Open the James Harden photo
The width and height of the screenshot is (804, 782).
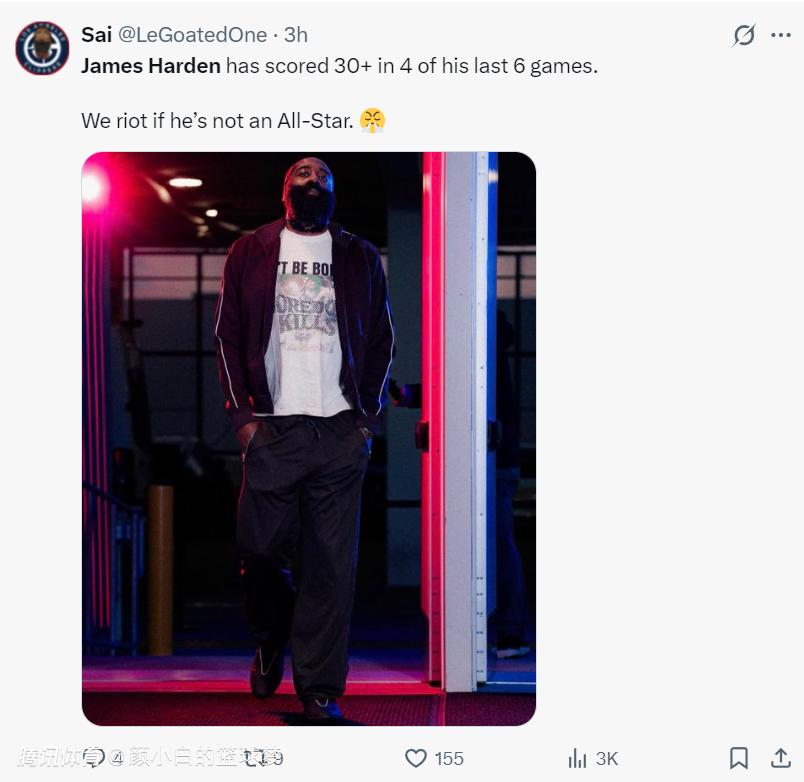coord(308,438)
